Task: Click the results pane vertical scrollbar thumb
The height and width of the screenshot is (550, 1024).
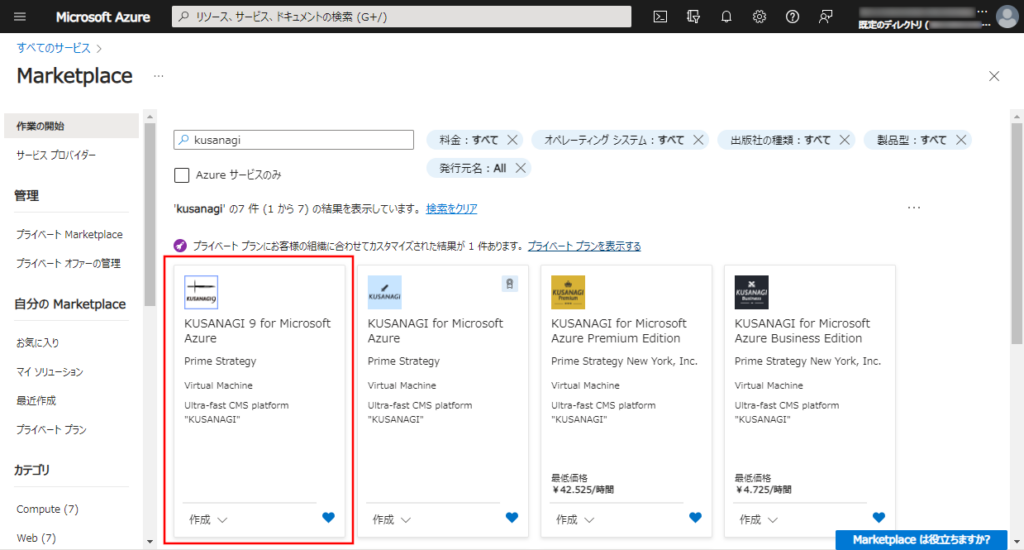Action: pyautogui.click(x=1017, y=232)
